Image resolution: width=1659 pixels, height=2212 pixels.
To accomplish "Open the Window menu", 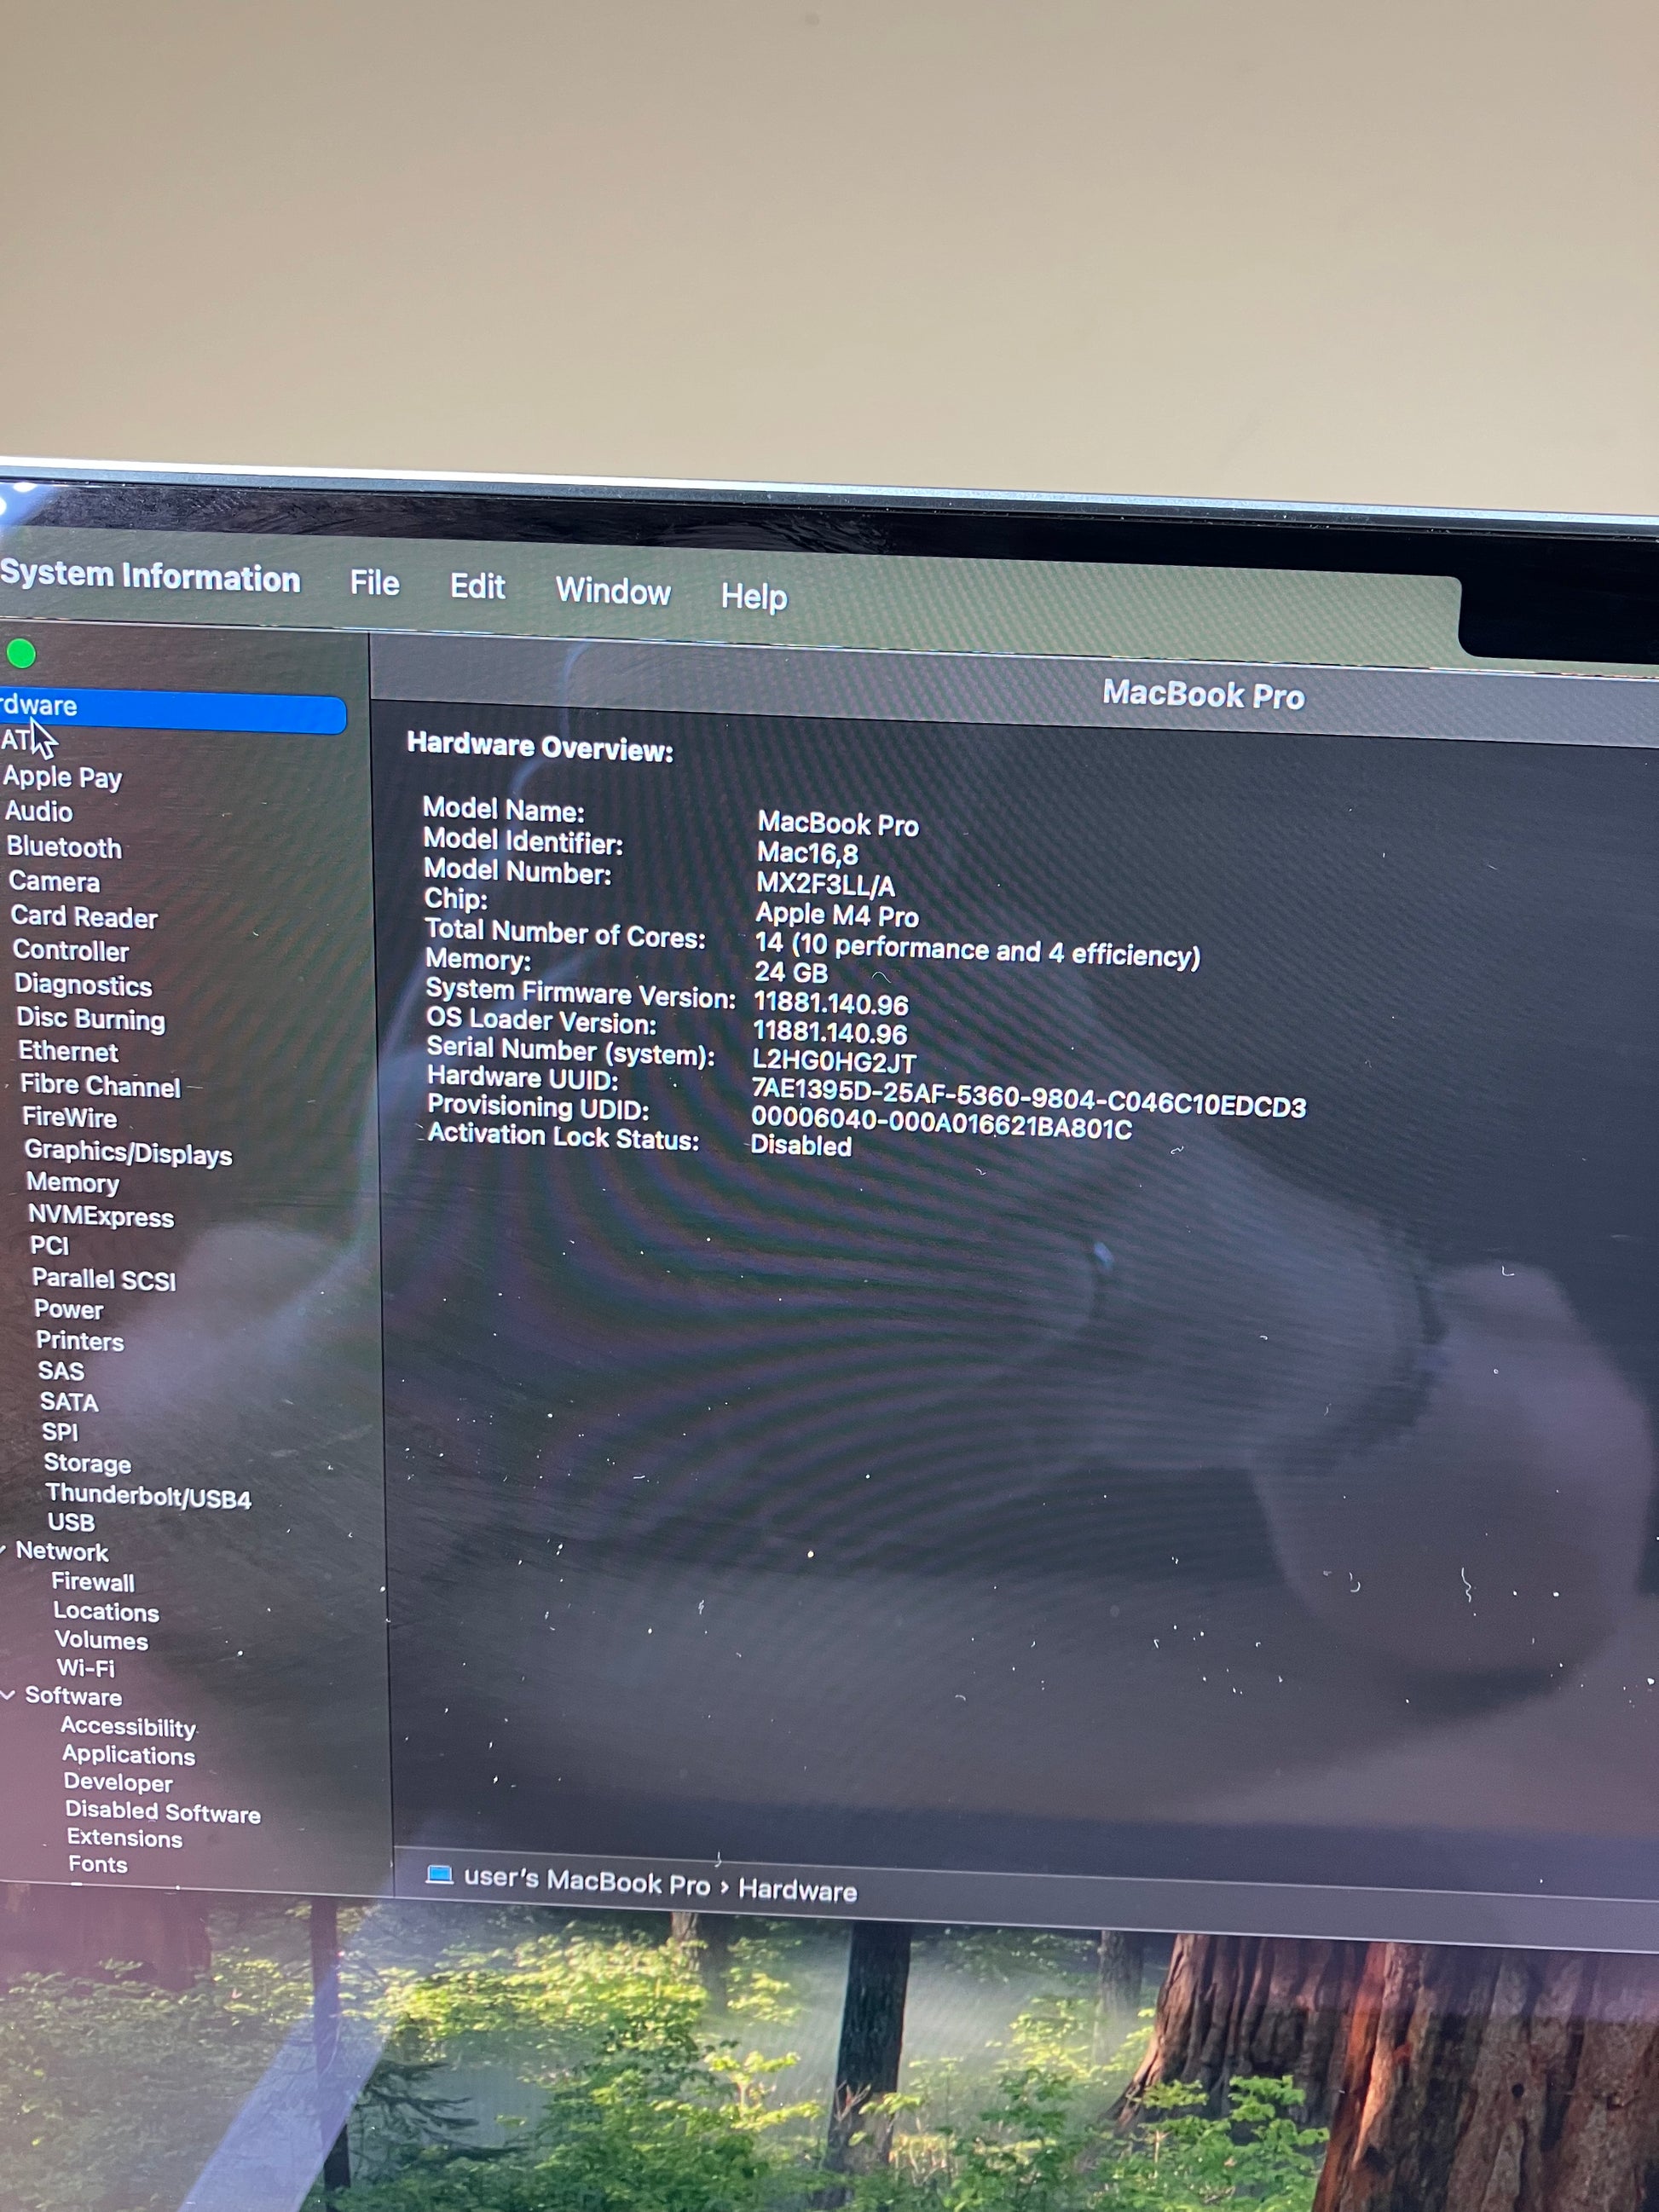I will (613, 591).
